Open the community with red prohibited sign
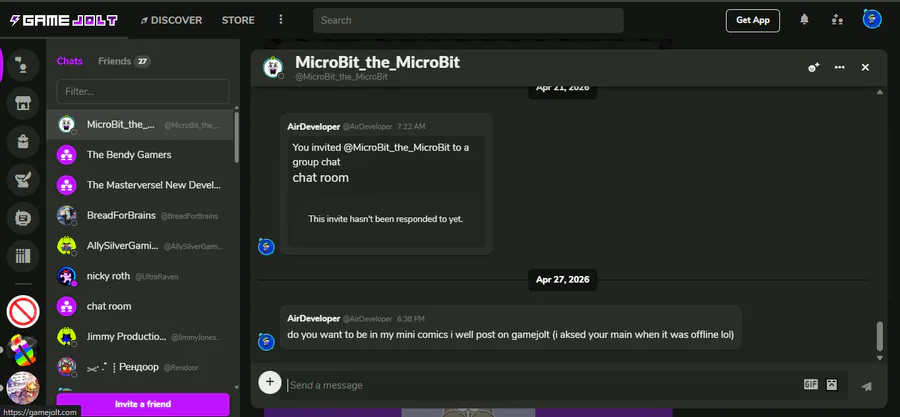Viewport: 900px width, 417px height. click(x=23, y=311)
